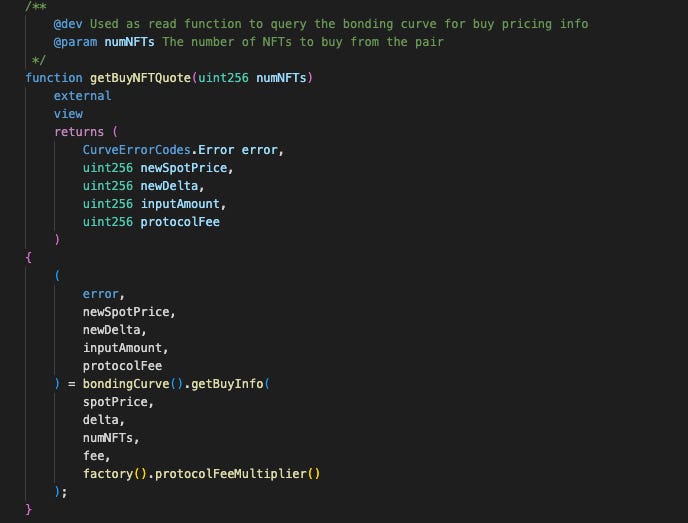Click the 'delta,' argument
The image size is (688, 523).
104,420
